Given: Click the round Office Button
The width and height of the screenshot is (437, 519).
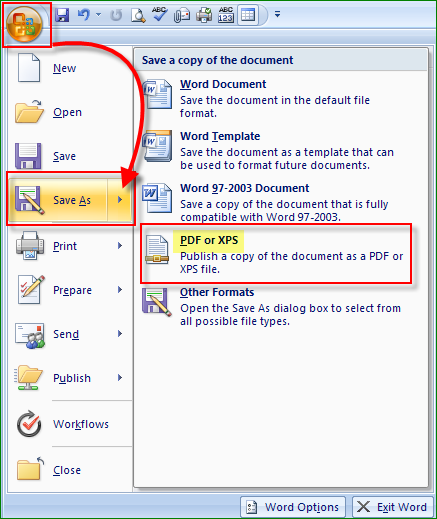Looking at the screenshot, I should pyautogui.click(x=25, y=24).
